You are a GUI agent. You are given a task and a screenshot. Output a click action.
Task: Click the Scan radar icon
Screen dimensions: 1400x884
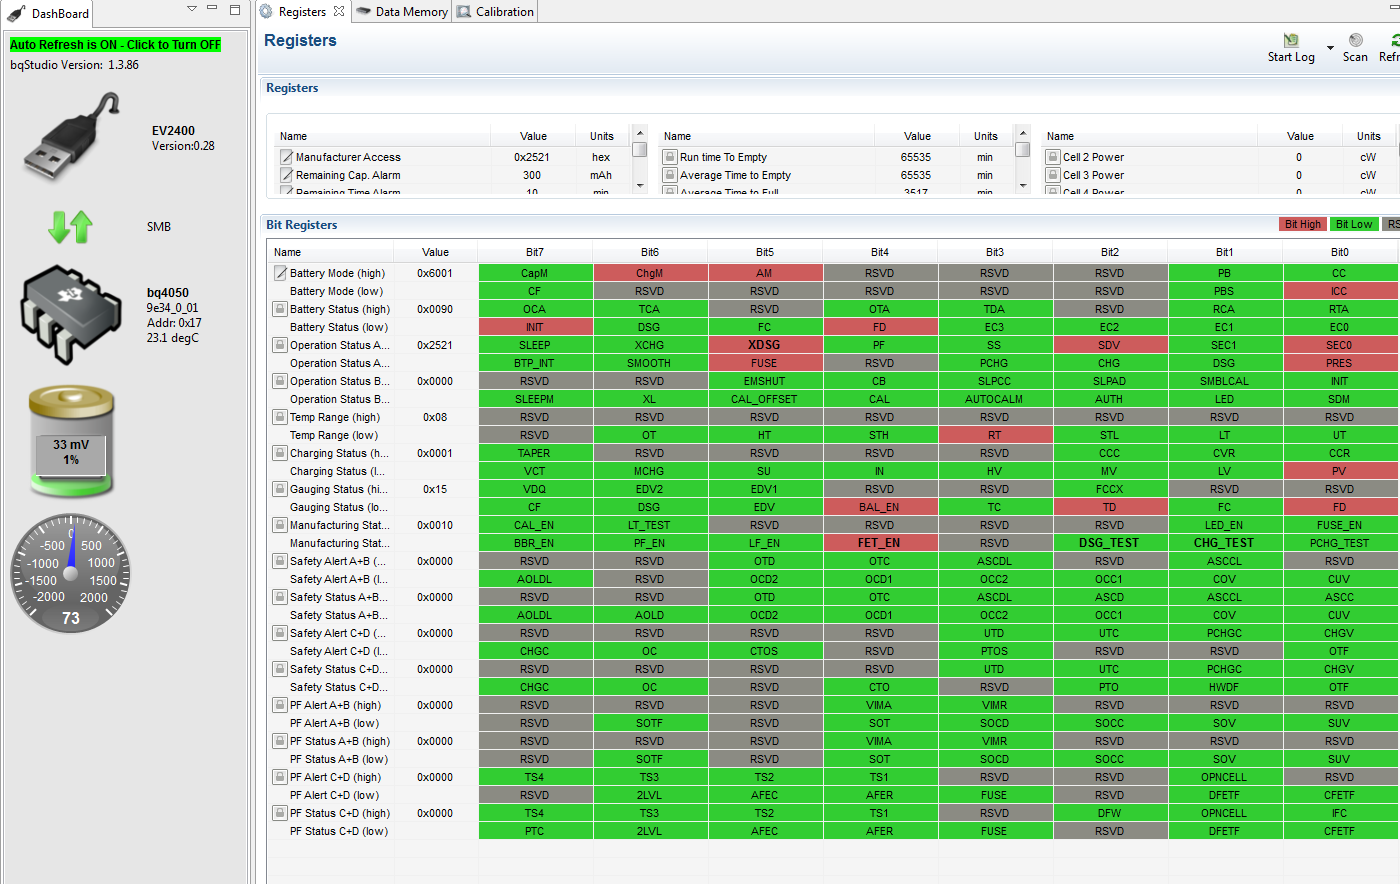click(1355, 40)
